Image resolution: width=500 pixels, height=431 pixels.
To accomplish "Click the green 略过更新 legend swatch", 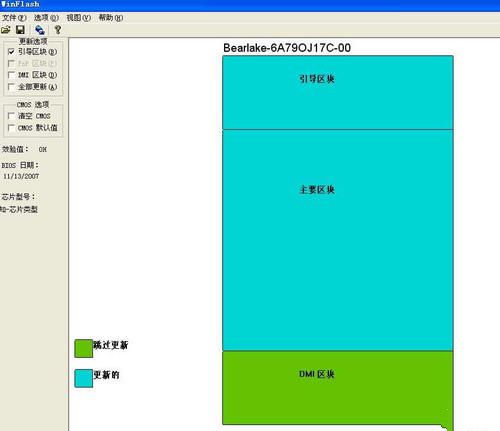I will click(83, 349).
